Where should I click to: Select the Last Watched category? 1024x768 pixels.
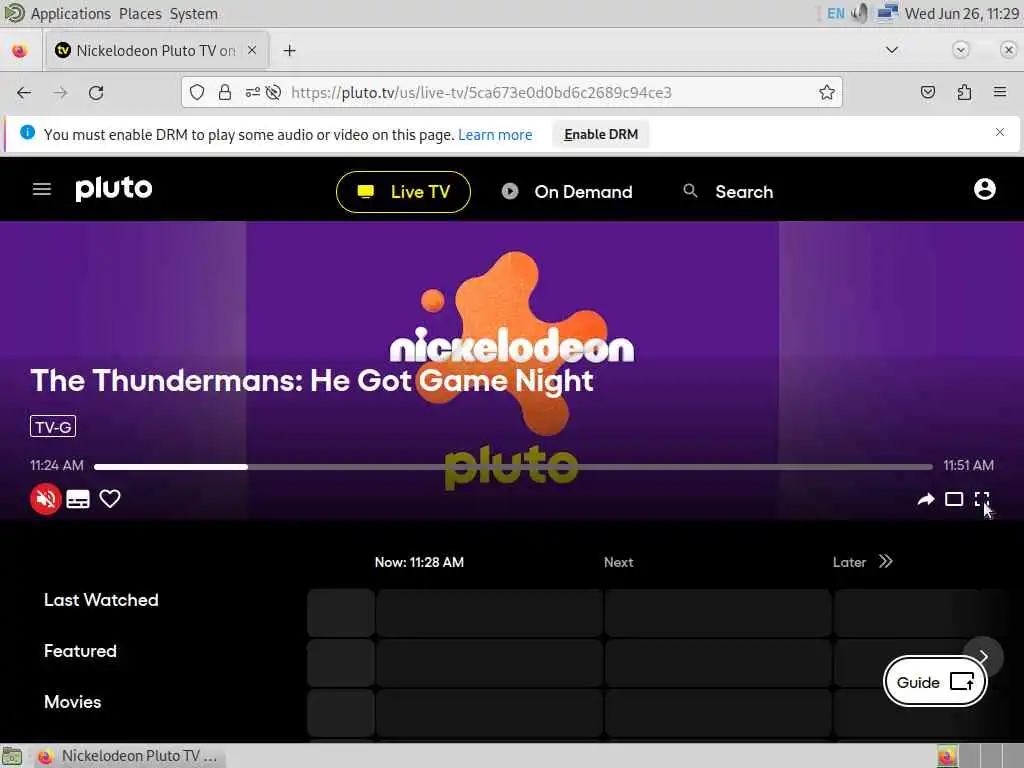(101, 600)
